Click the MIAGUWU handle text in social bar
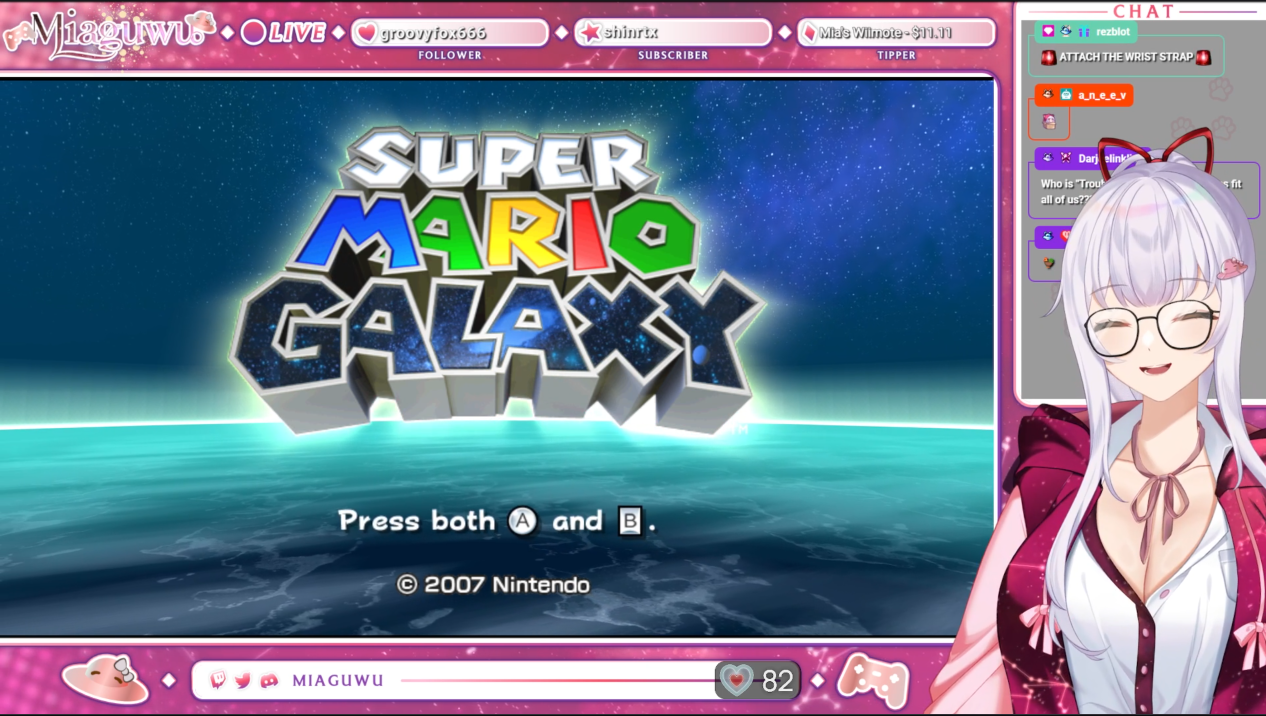Viewport: 1266px width, 716px height. tap(338, 681)
